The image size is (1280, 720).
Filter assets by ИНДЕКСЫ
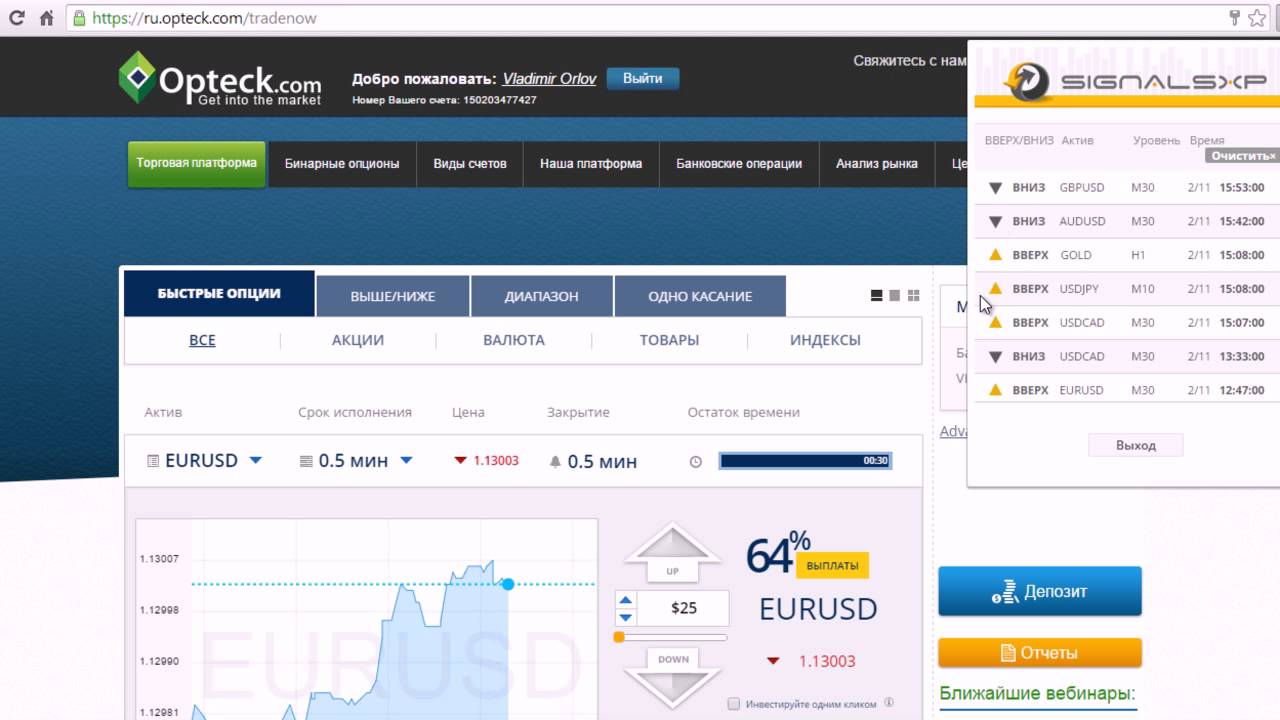click(x=825, y=340)
